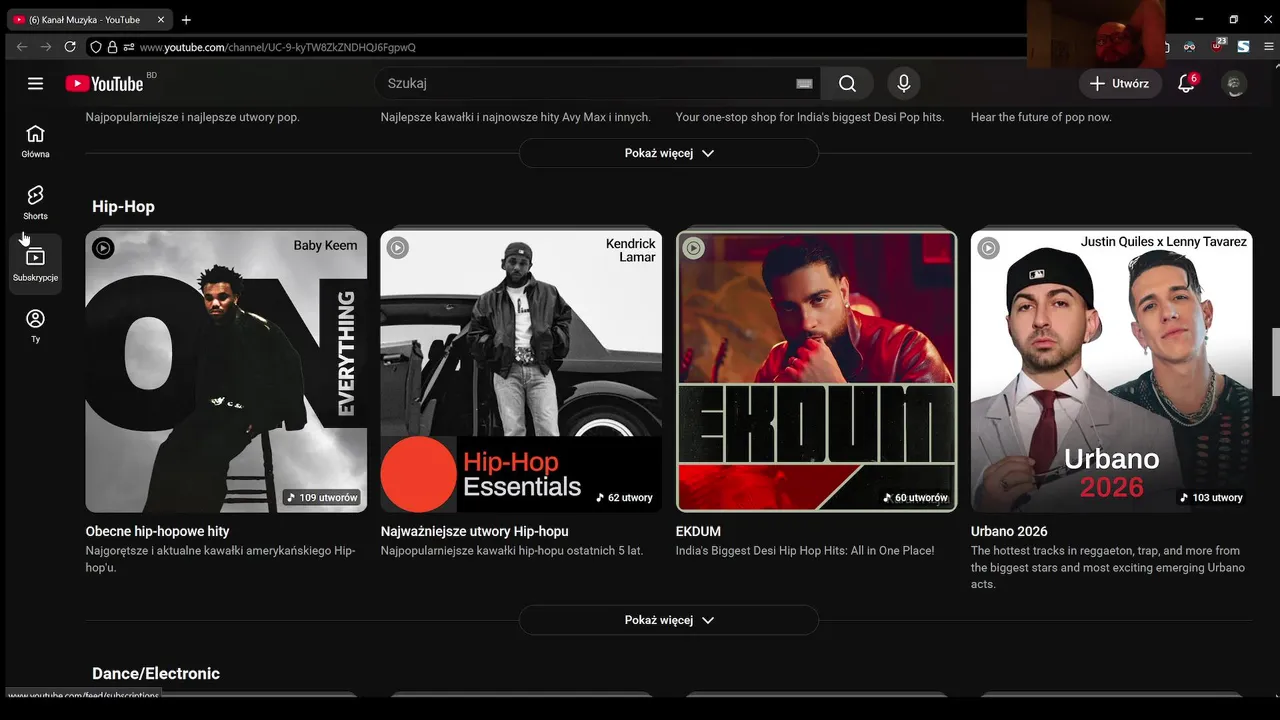The height and width of the screenshot is (720, 1280).
Task: Reload the page in browser toolbar
Action: 70,47
